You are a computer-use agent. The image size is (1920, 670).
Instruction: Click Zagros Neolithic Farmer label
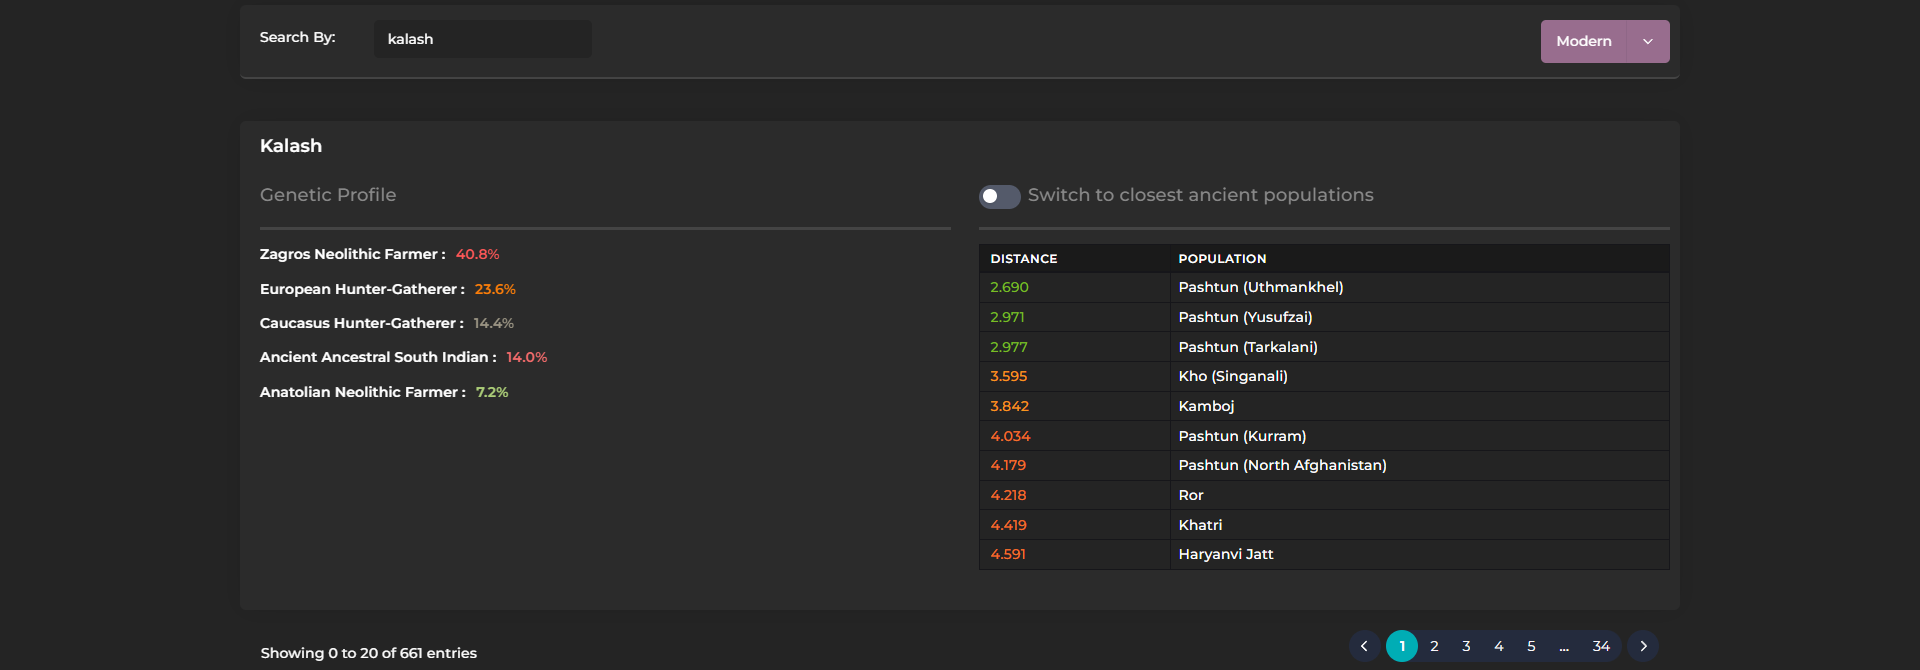(352, 255)
